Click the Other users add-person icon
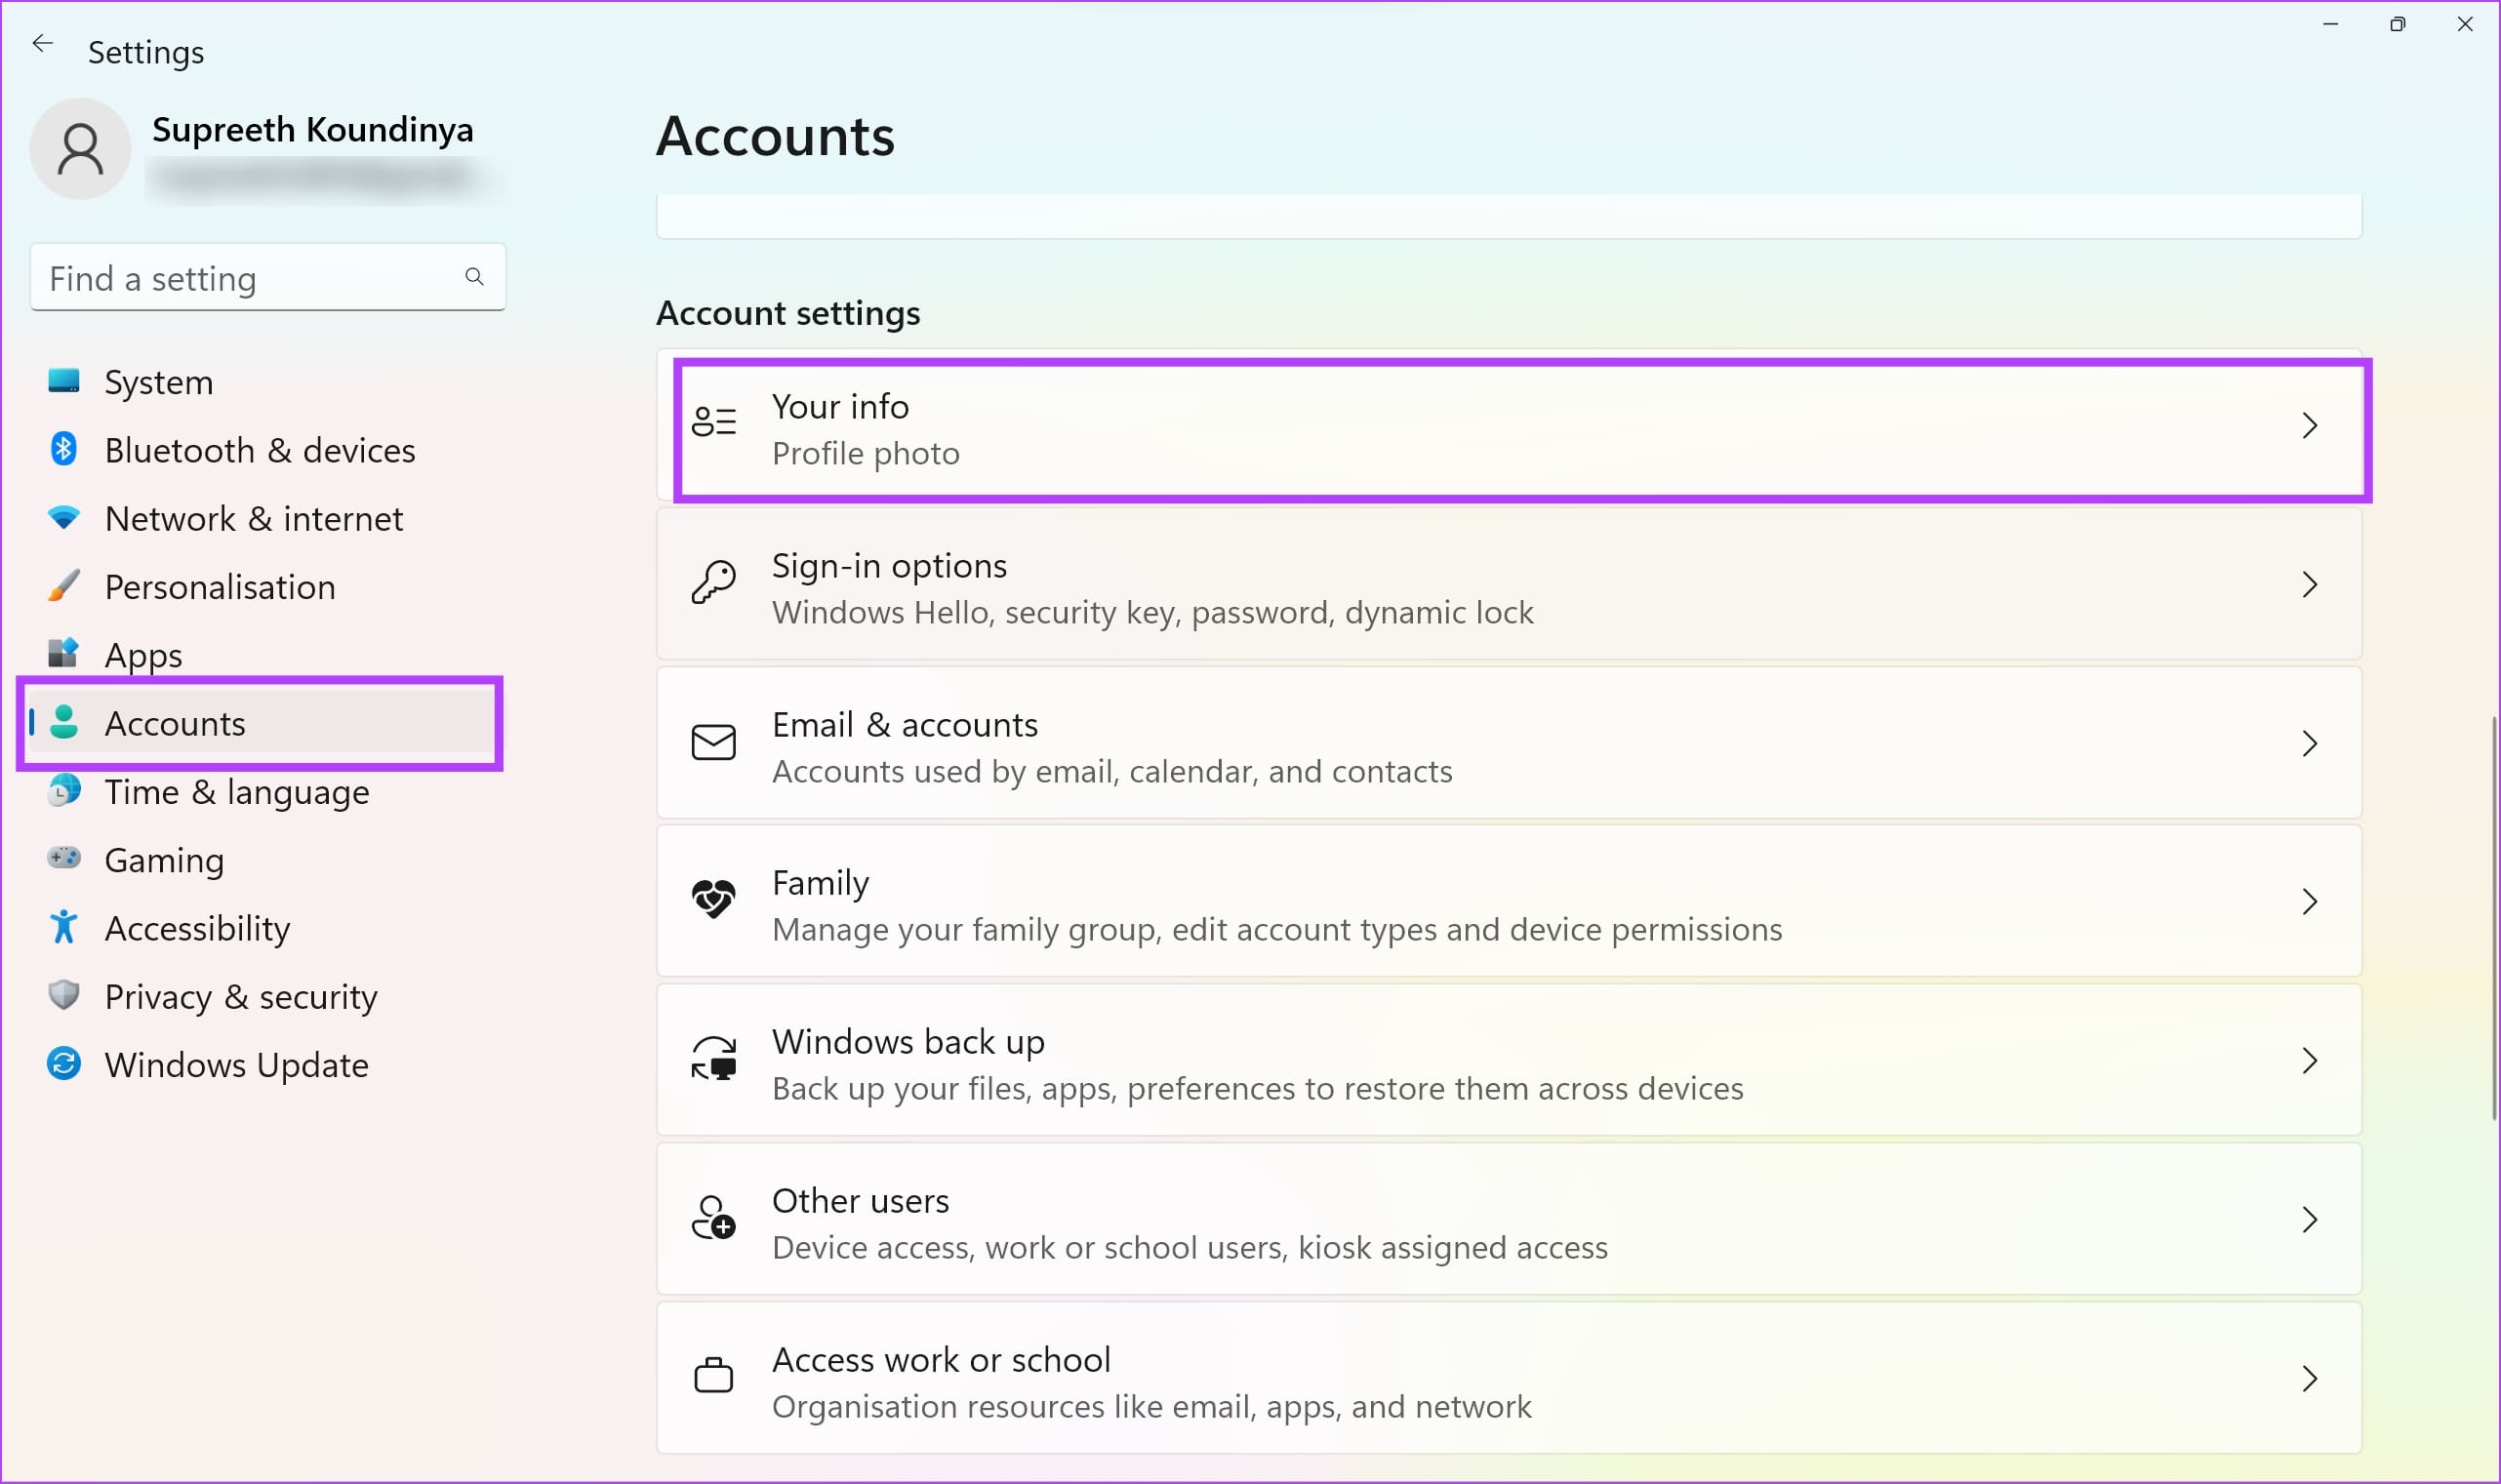The image size is (2501, 1484). pyautogui.click(x=714, y=1218)
